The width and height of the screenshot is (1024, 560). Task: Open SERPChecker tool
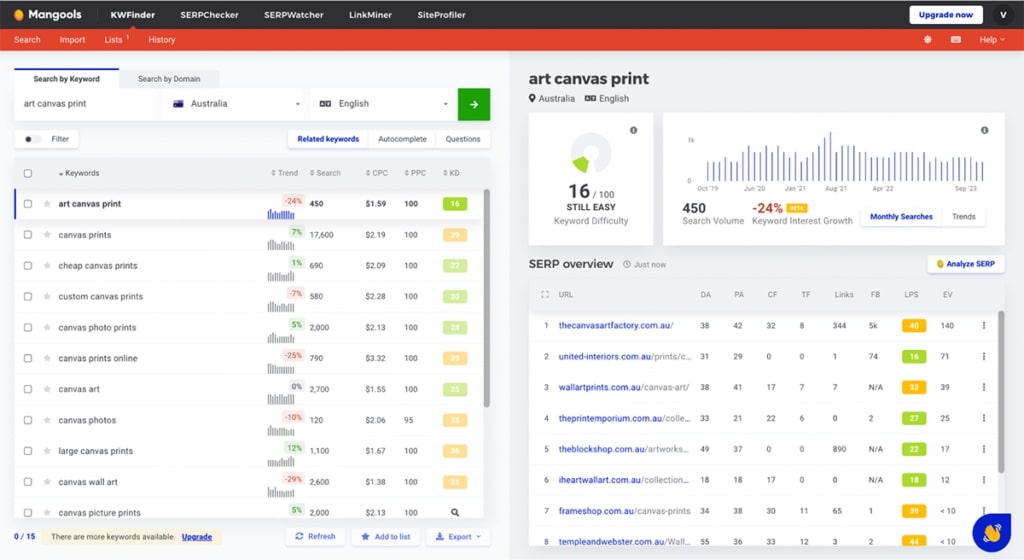210,14
